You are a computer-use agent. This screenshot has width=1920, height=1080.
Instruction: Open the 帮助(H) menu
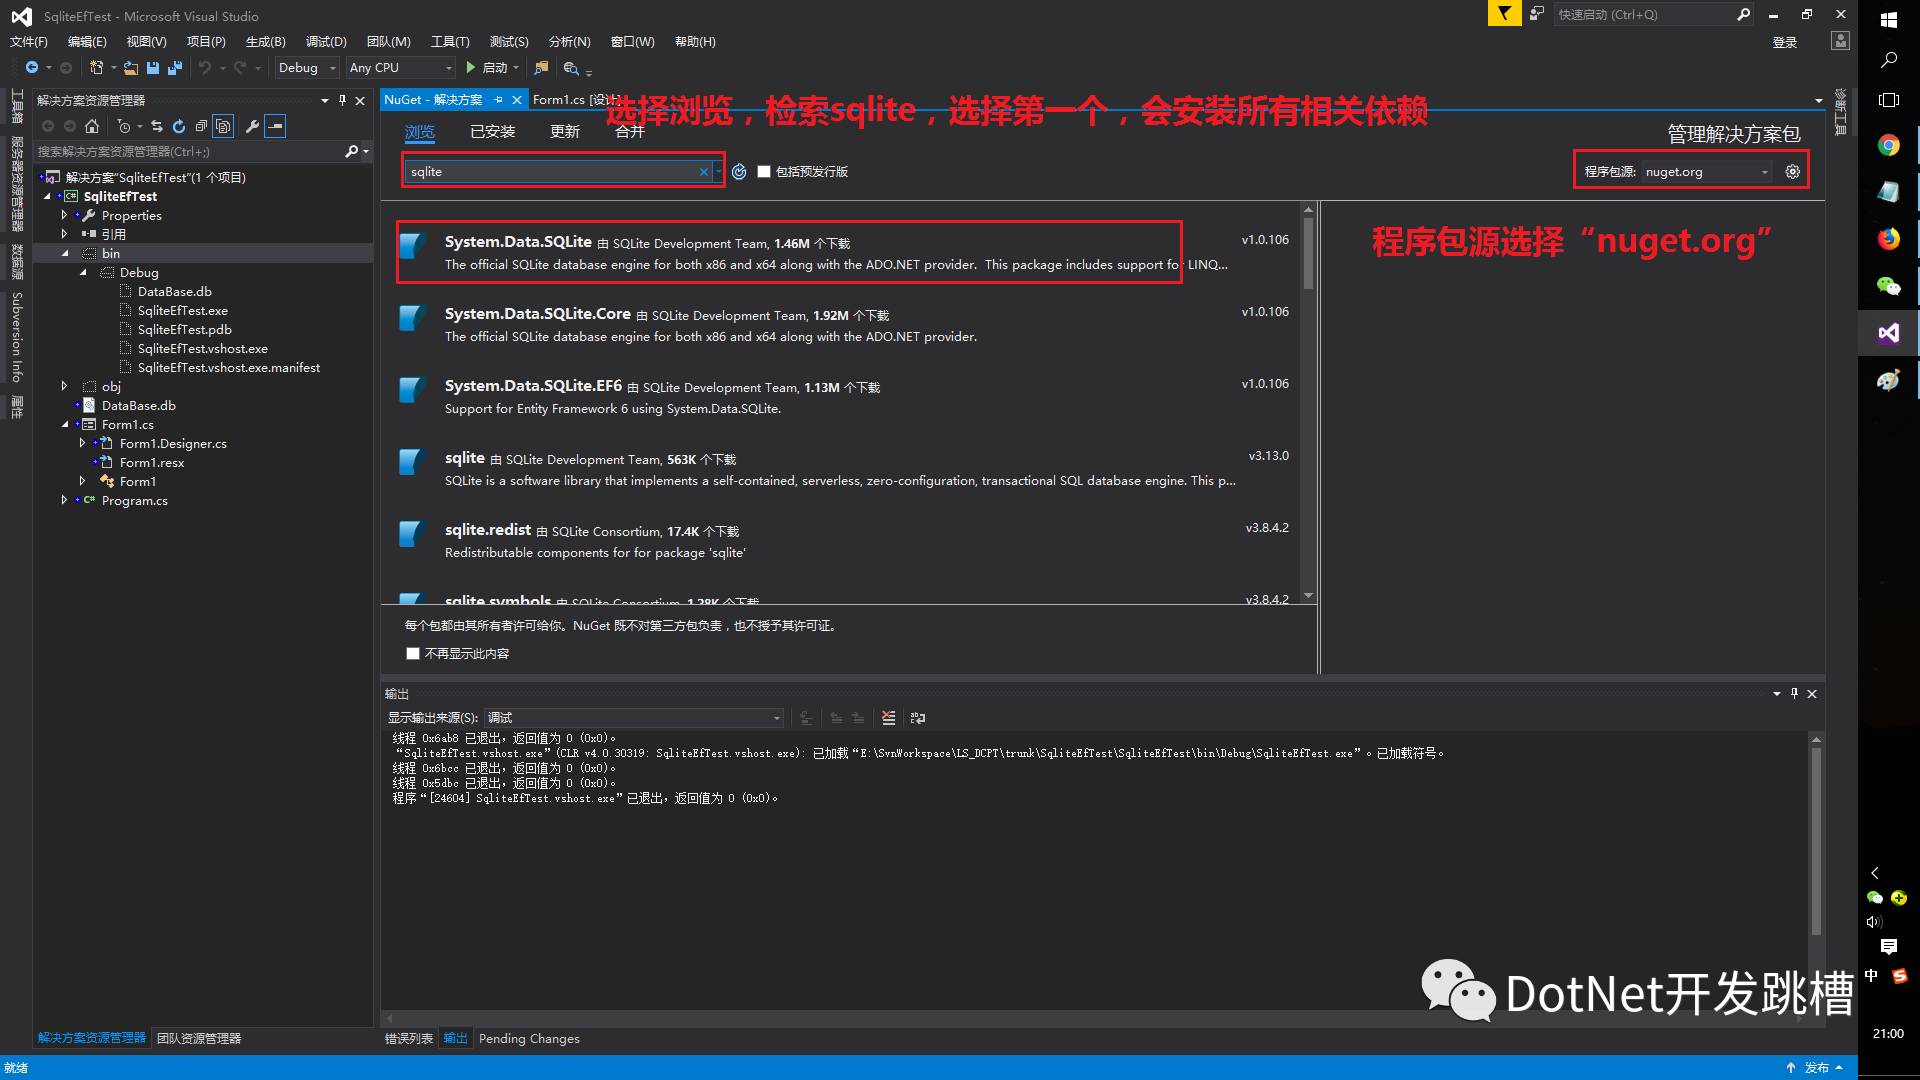click(x=695, y=41)
